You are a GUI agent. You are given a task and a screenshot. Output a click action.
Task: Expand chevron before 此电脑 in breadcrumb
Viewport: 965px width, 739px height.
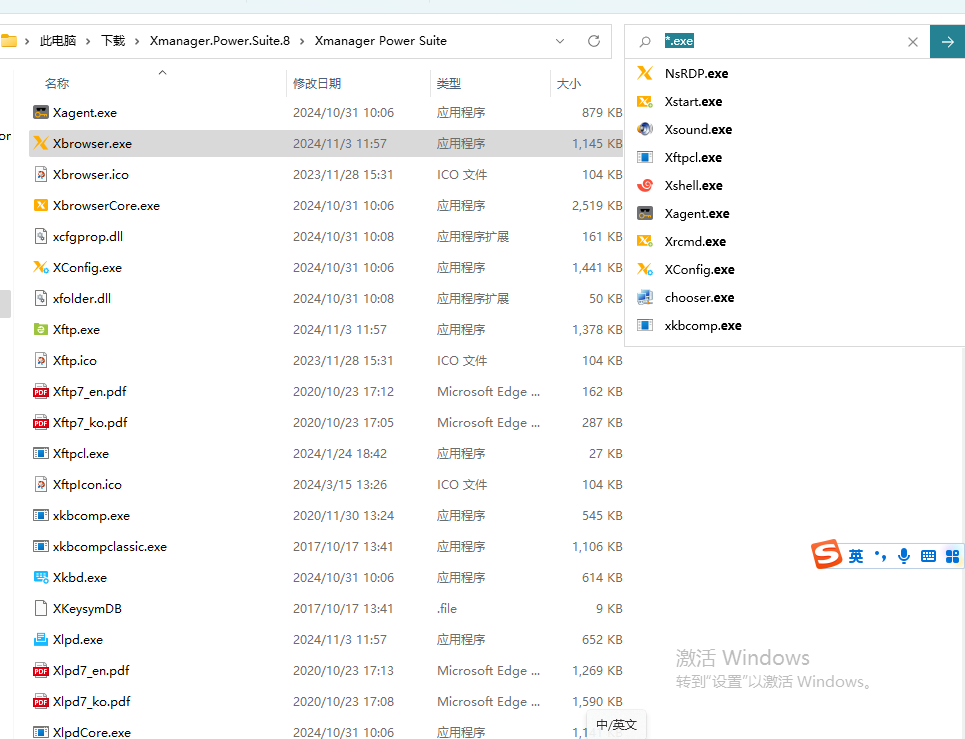pos(27,41)
